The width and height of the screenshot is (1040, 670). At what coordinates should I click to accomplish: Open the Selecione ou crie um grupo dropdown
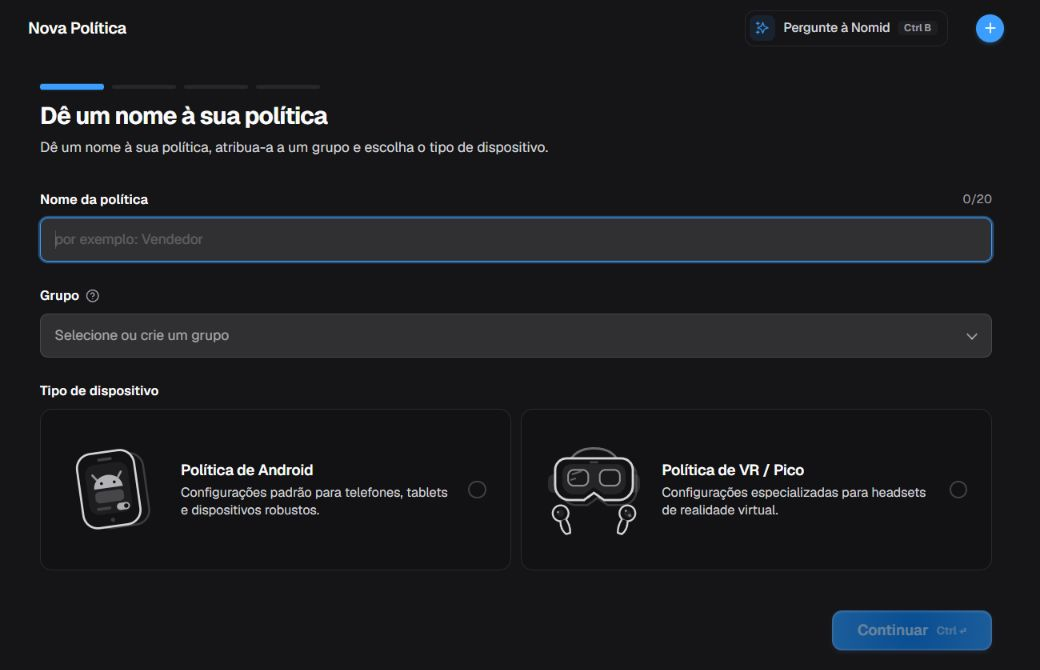pos(515,336)
